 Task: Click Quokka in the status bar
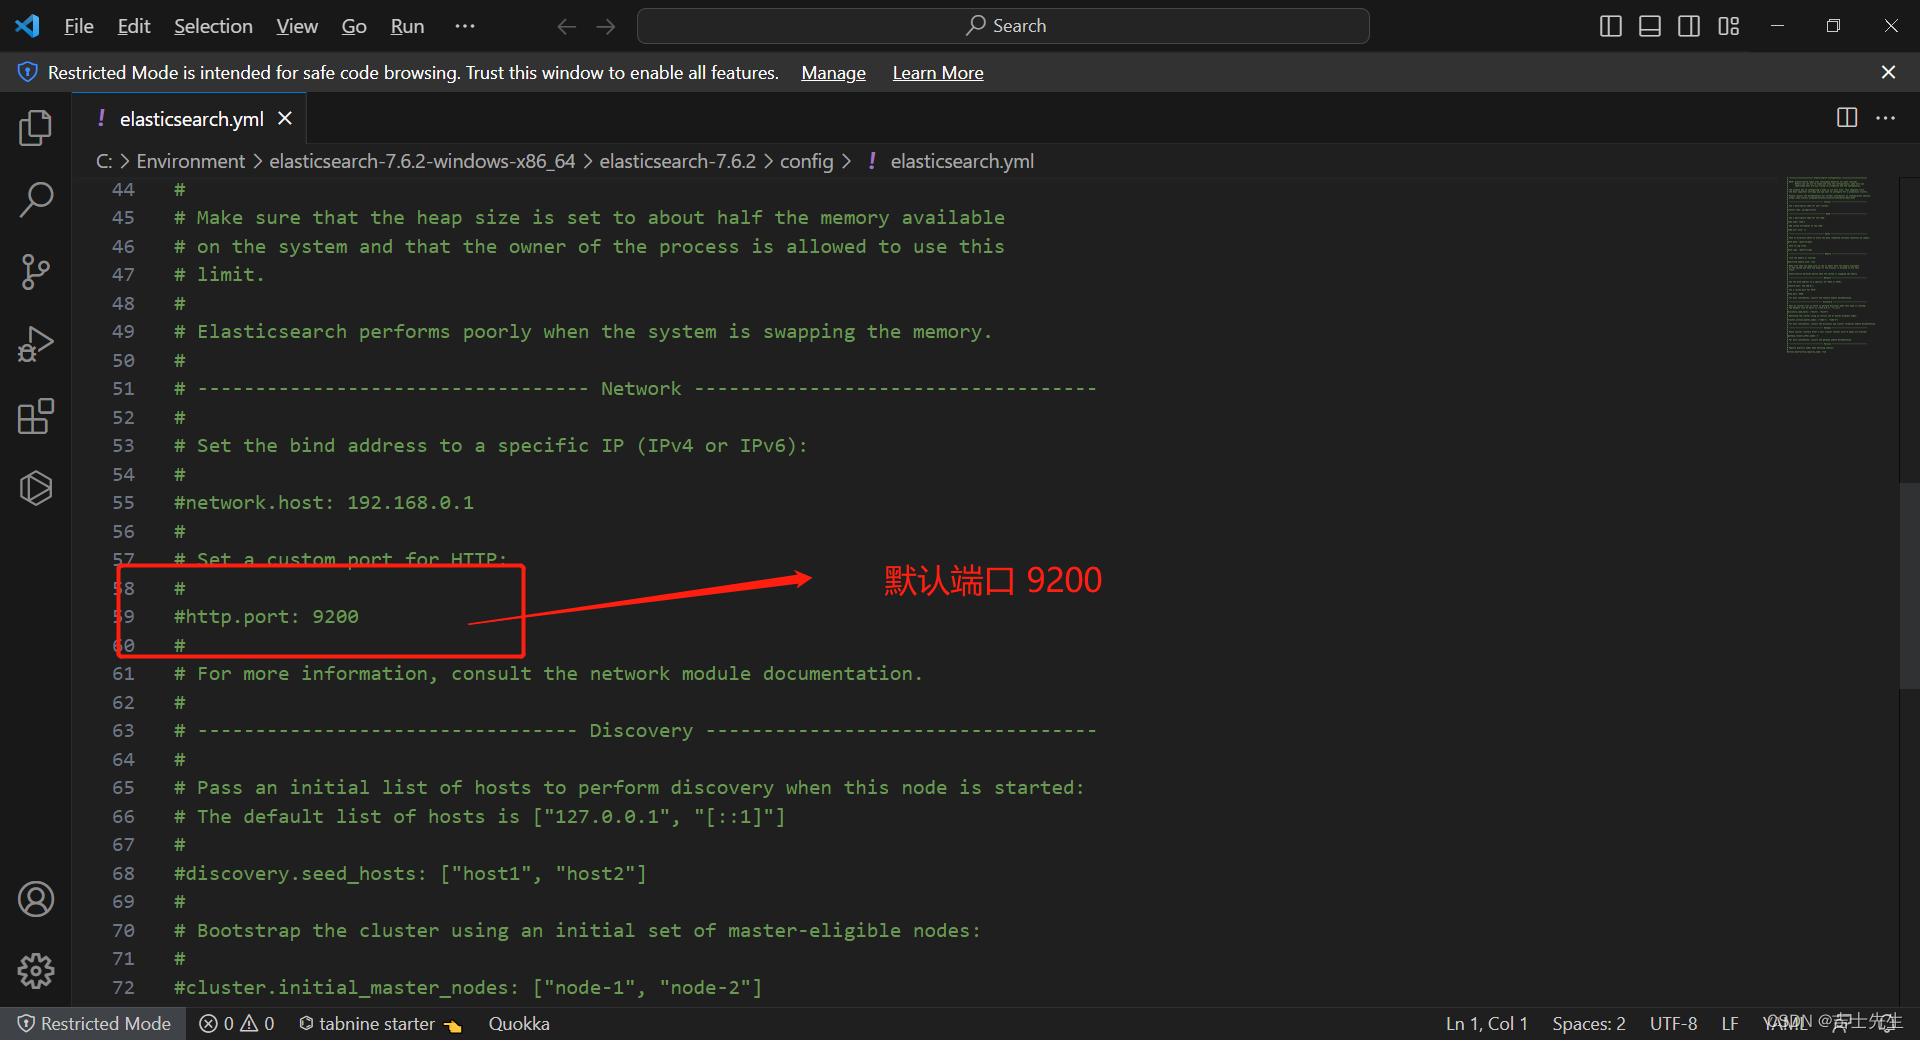pyautogui.click(x=519, y=1023)
